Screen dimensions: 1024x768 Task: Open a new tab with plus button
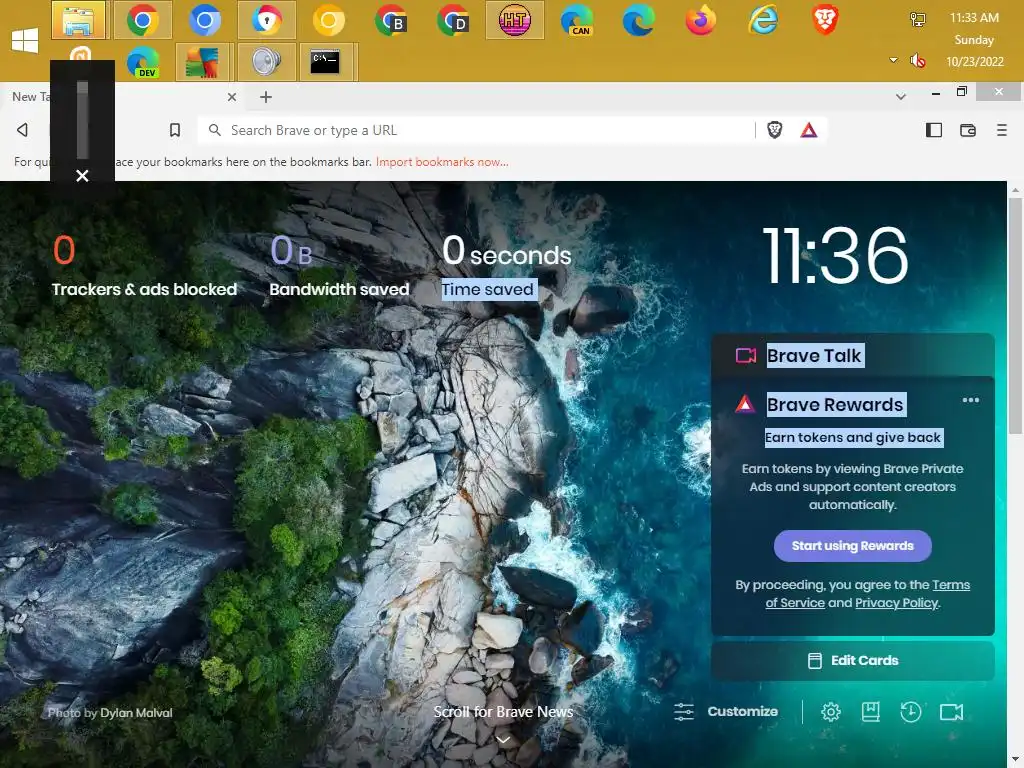click(x=266, y=97)
